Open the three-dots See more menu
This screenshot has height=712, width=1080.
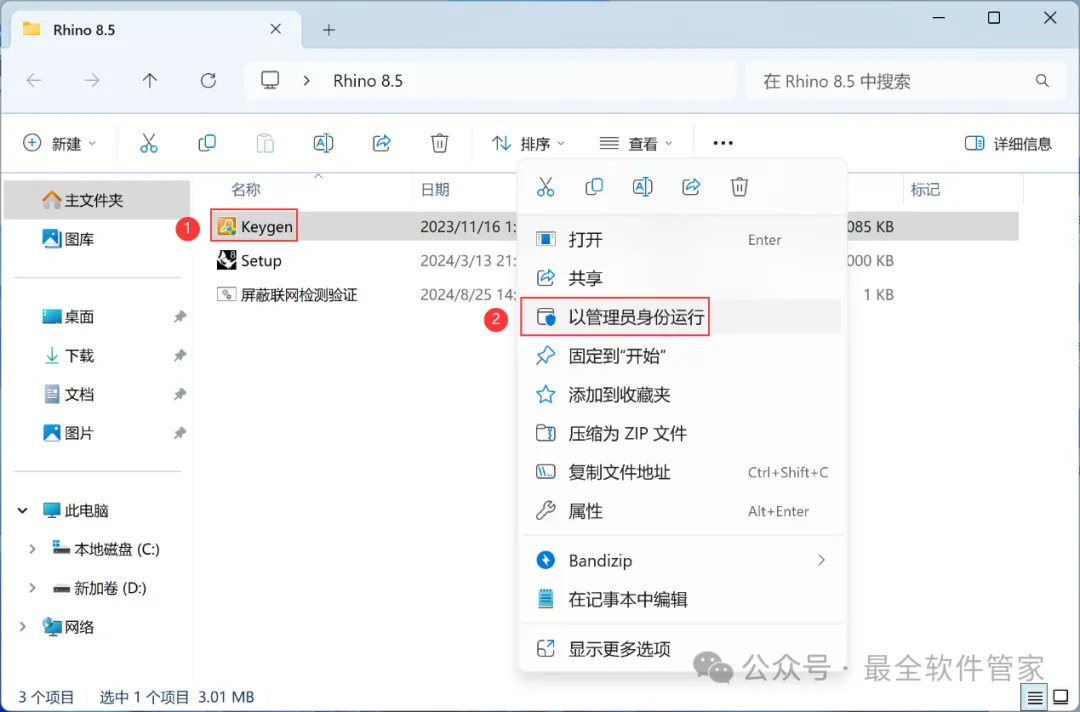click(x=723, y=143)
